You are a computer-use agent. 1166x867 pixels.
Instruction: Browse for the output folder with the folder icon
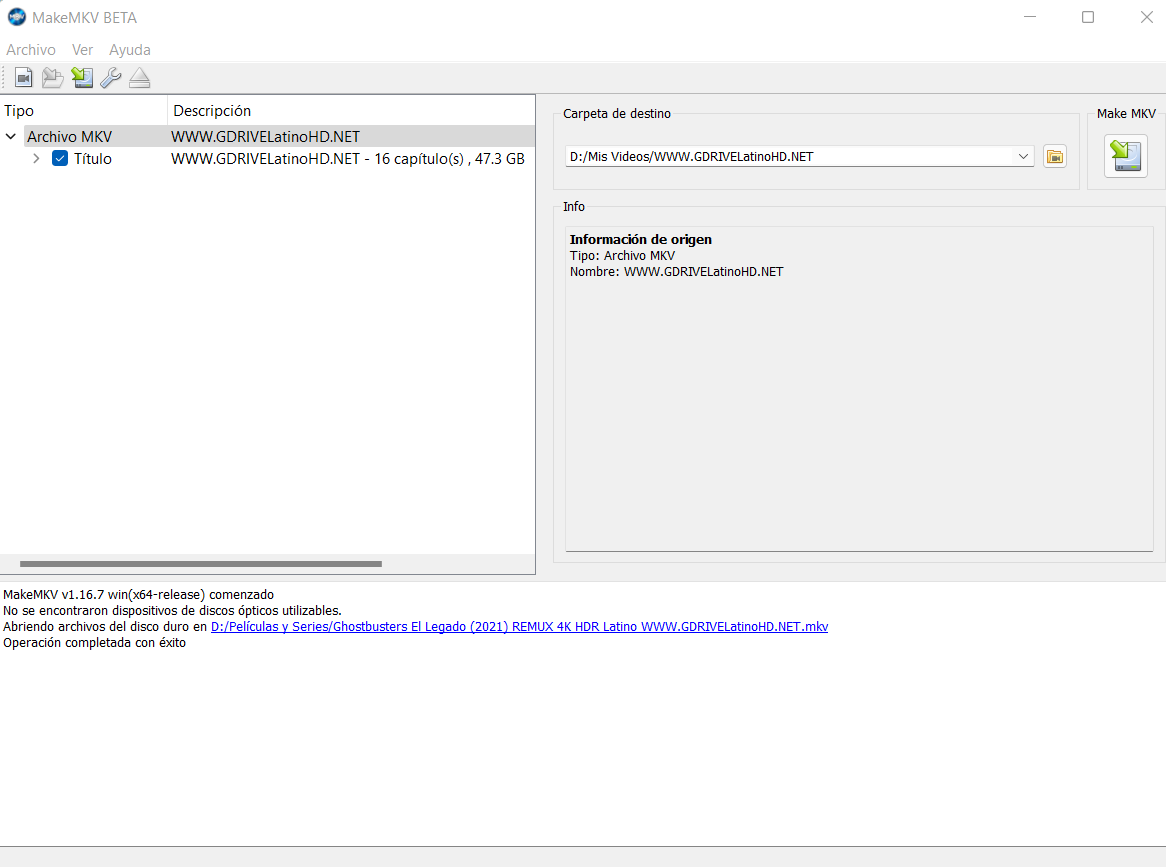tap(1054, 156)
